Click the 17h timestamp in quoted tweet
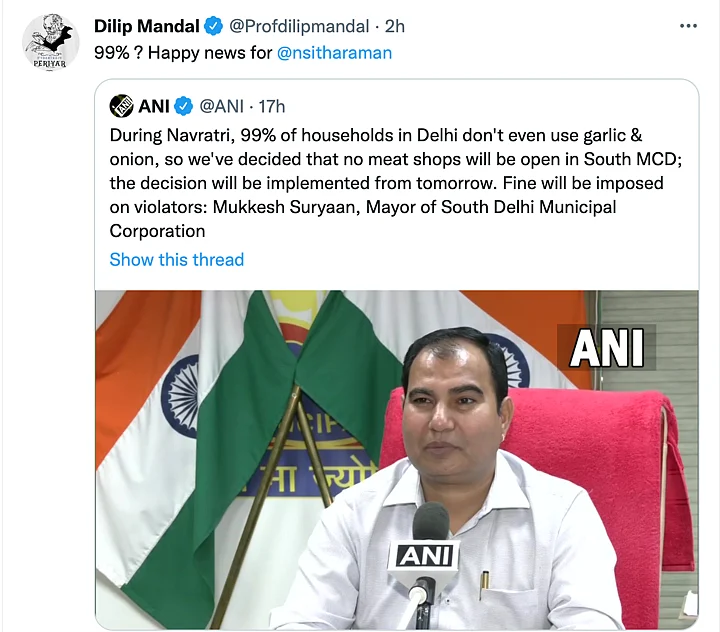Image resolution: width=720 pixels, height=632 pixels. [x=272, y=107]
